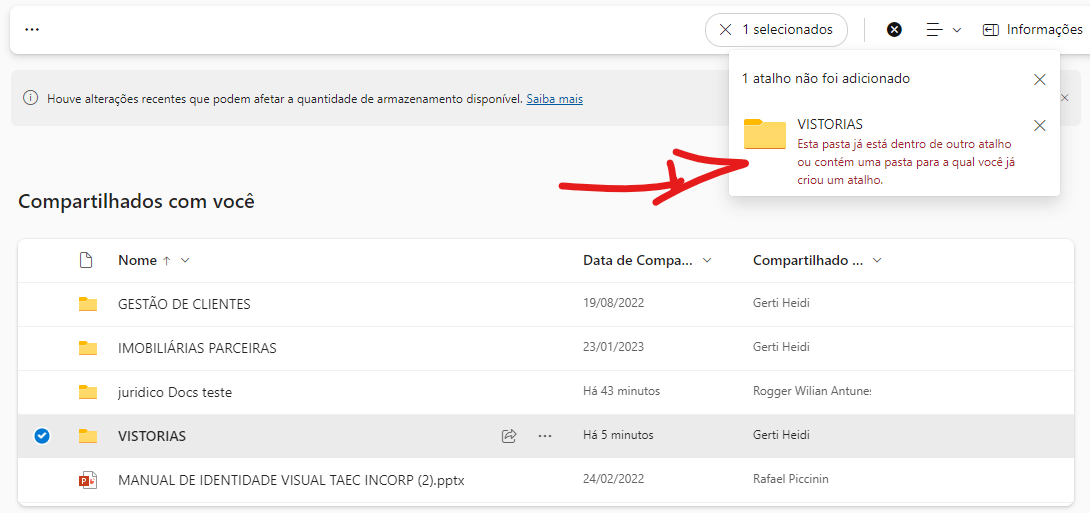Open the GESTÃO DE CLIENTES folder
Viewport: 1090px width, 513px height.
click(x=184, y=304)
